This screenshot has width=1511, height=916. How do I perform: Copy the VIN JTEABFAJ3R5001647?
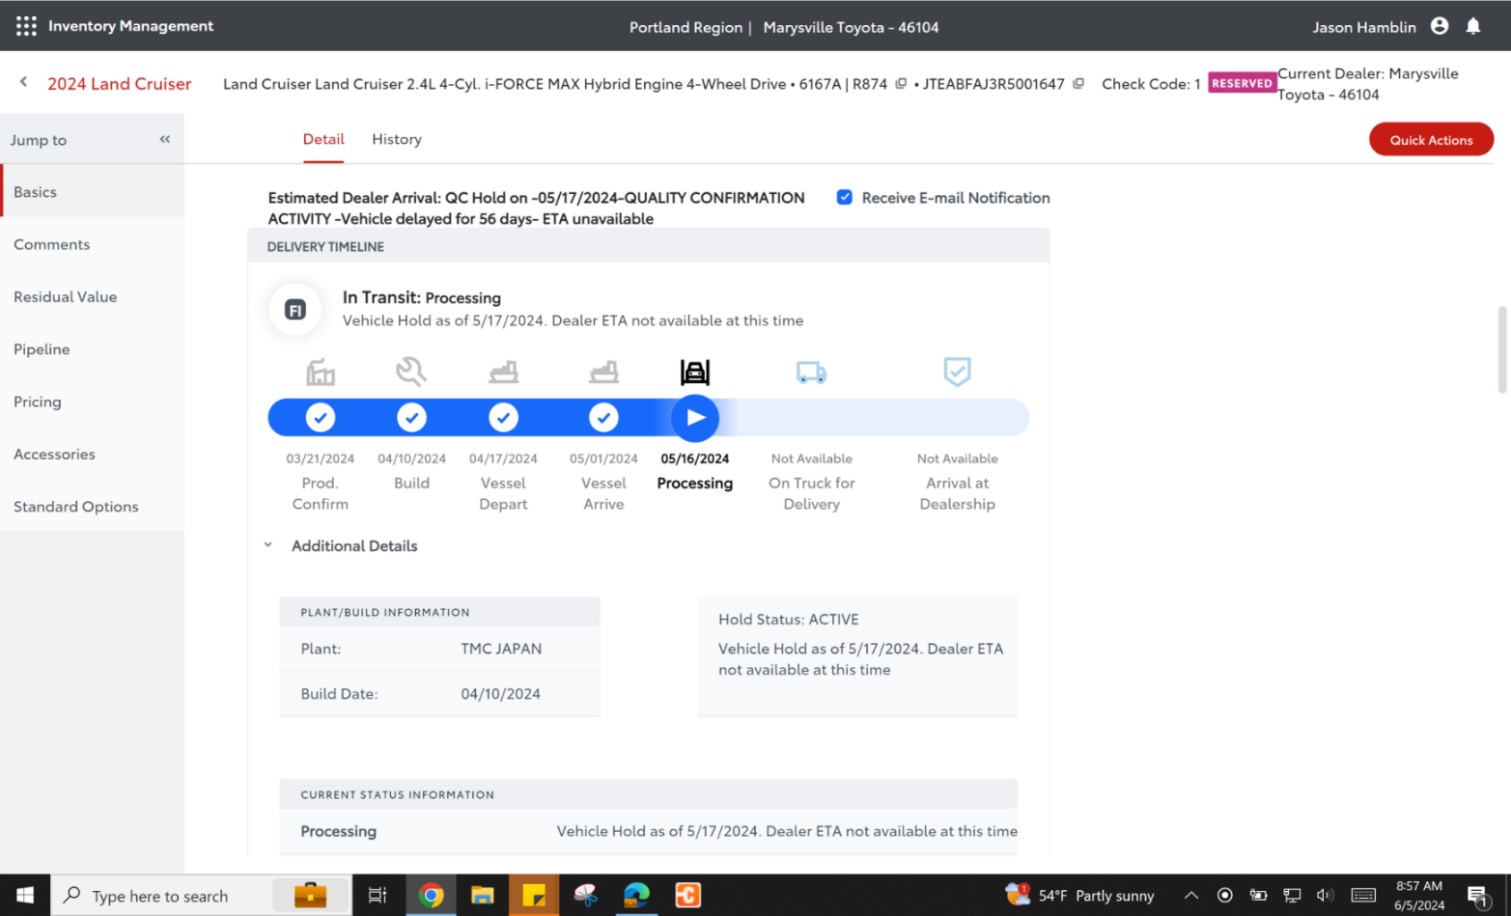tap(1078, 84)
